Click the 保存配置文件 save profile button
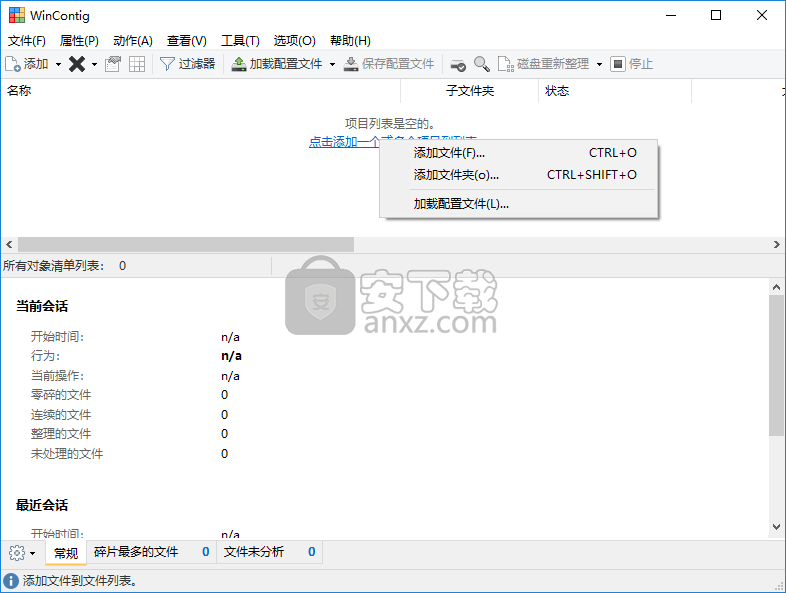Viewport: 786px width, 593px height. click(x=389, y=64)
